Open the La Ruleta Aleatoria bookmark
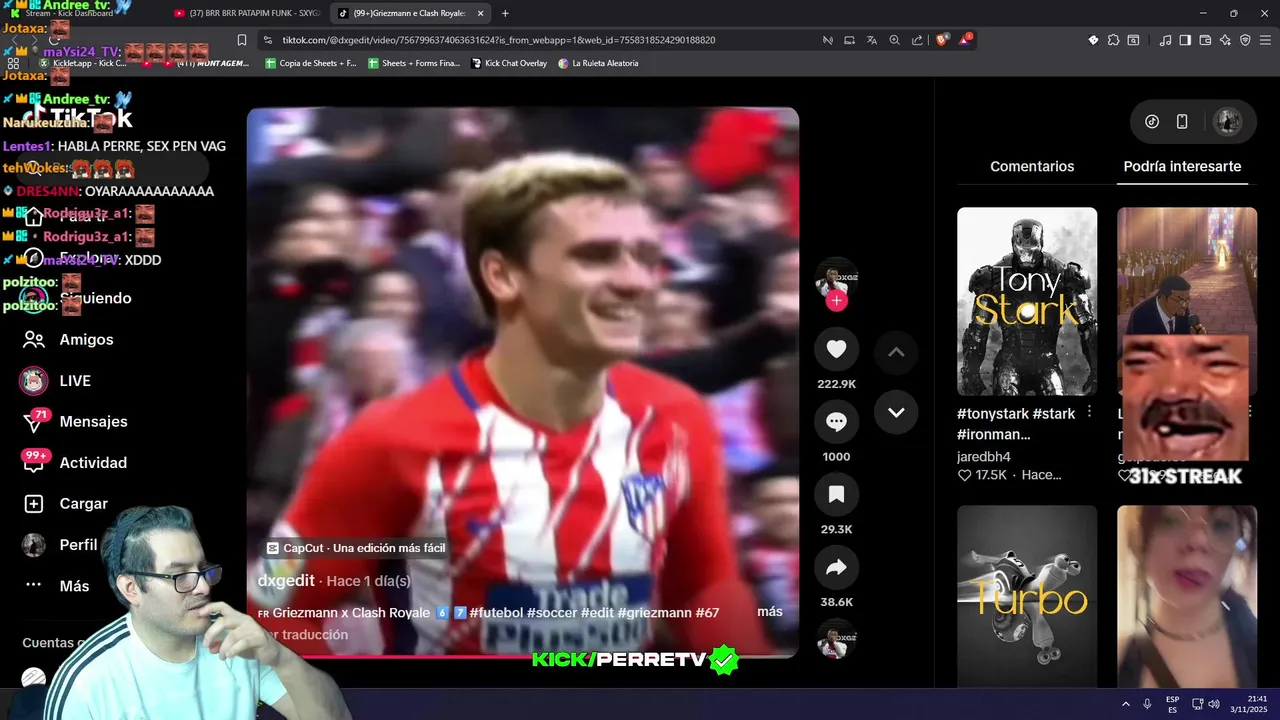The width and height of the screenshot is (1280, 720). (598, 63)
